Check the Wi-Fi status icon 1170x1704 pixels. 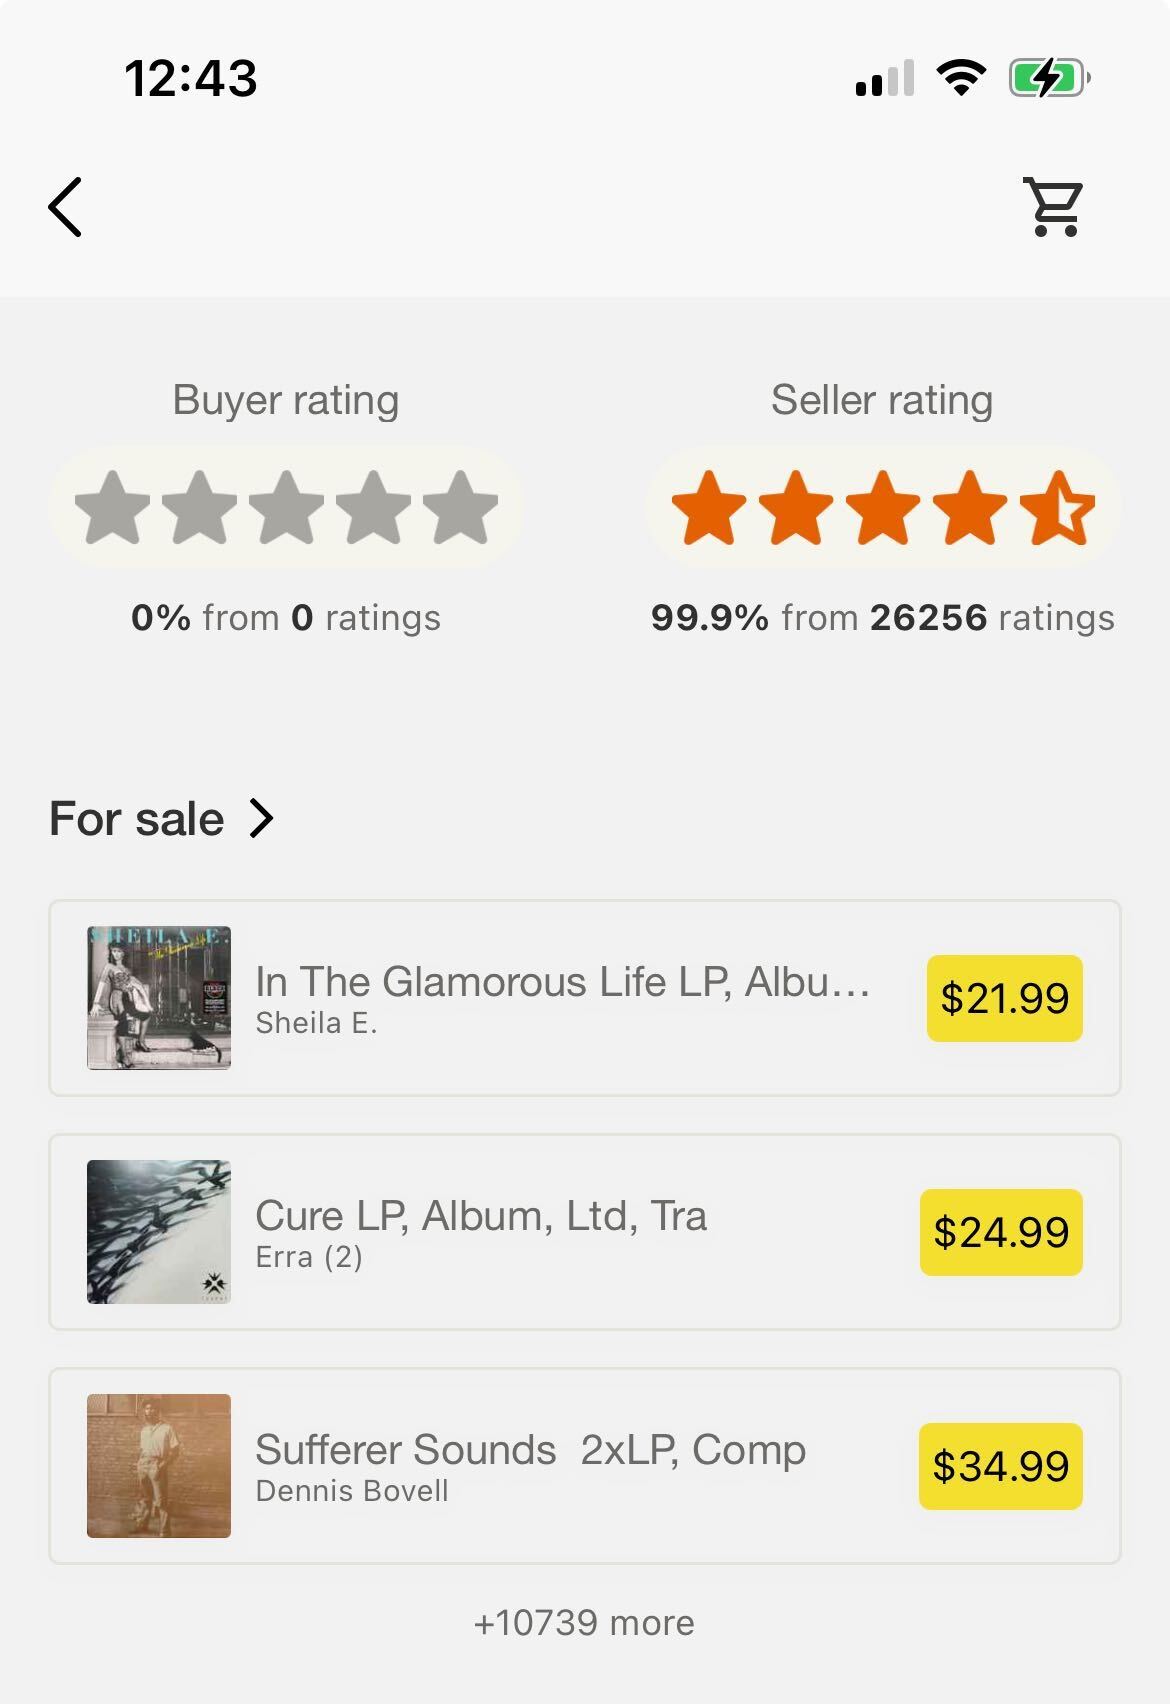pyautogui.click(x=960, y=78)
